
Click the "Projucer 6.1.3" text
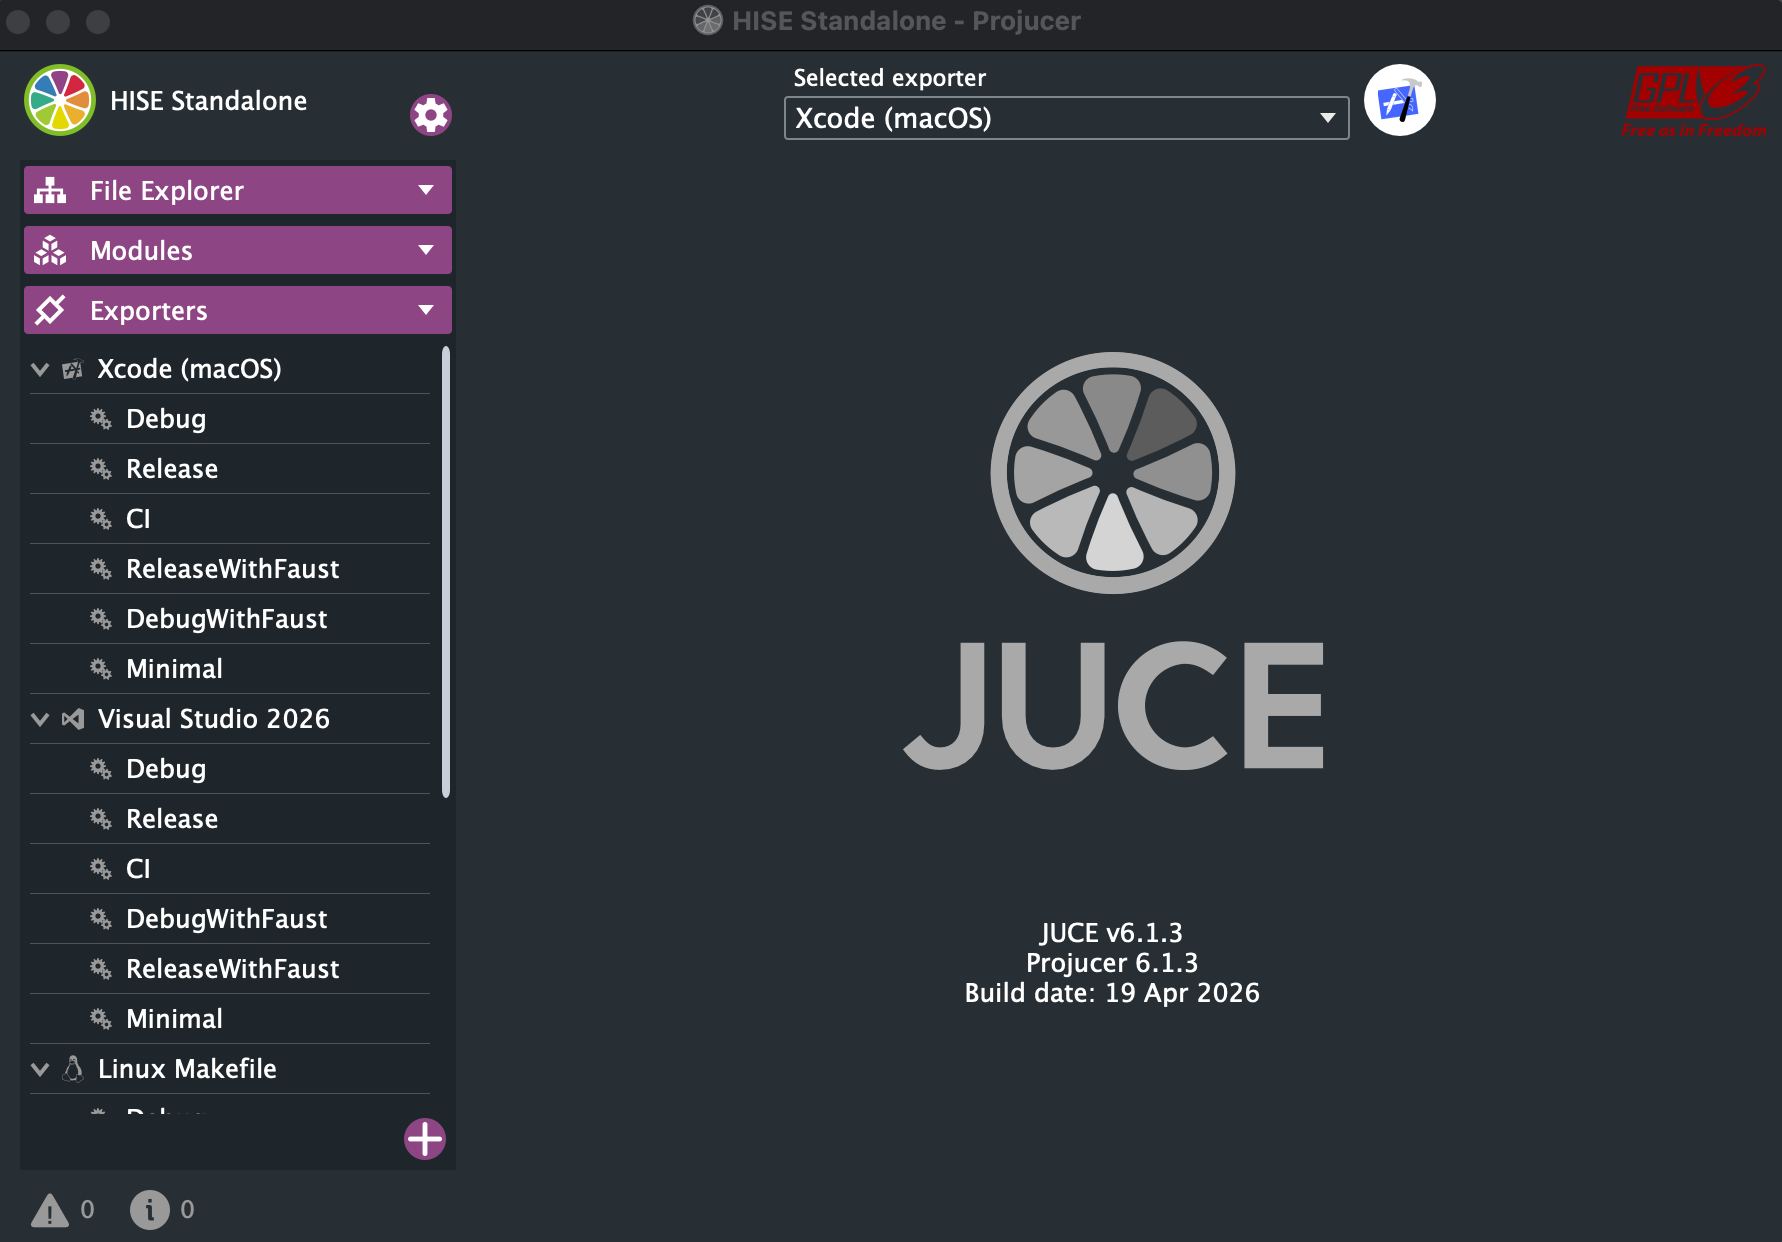pyautogui.click(x=1112, y=963)
